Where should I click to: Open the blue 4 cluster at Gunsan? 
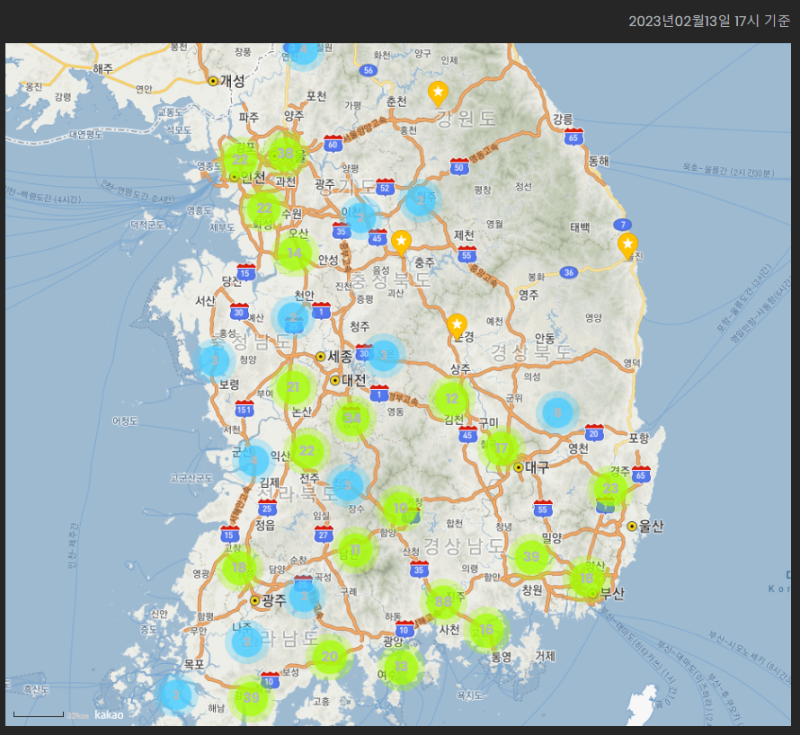(x=254, y=460)
